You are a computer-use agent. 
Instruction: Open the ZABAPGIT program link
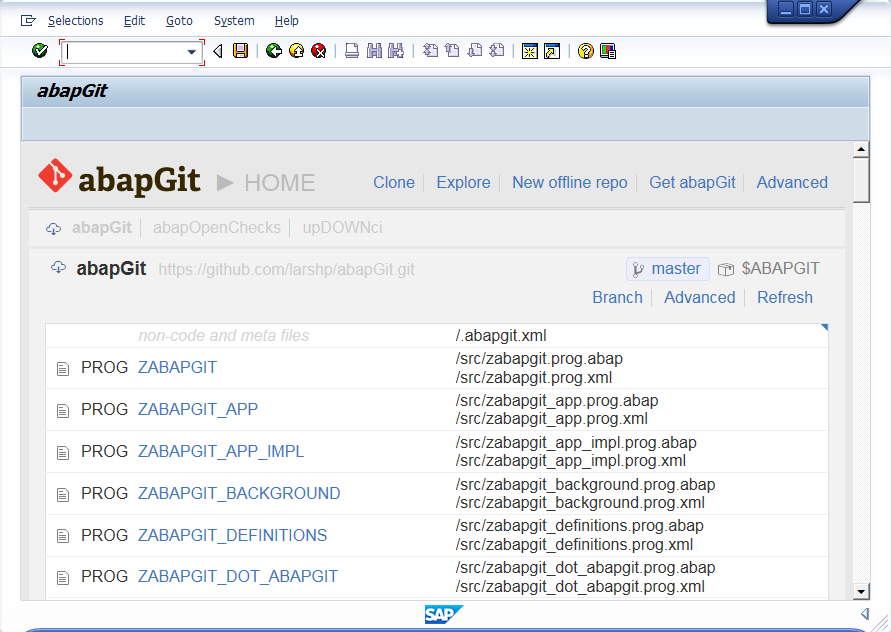[x=177, y=368]
